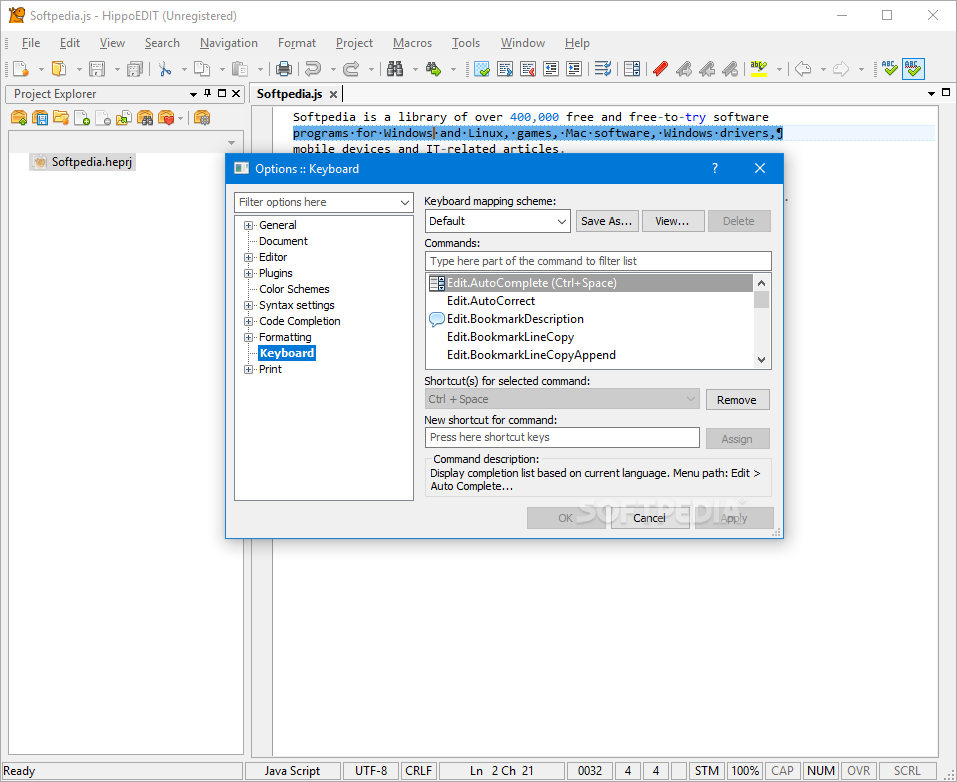Click the dialog help question mark button
The height and width of the screenshot is (782, 957).
pos(715,168)
